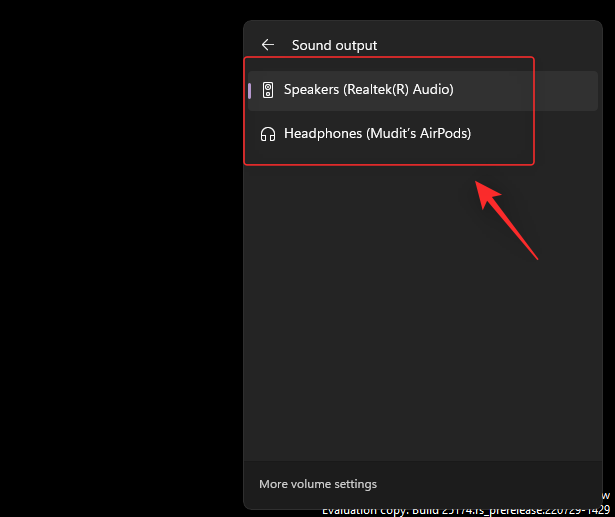Click the Sound output panel title

(334, 45)
